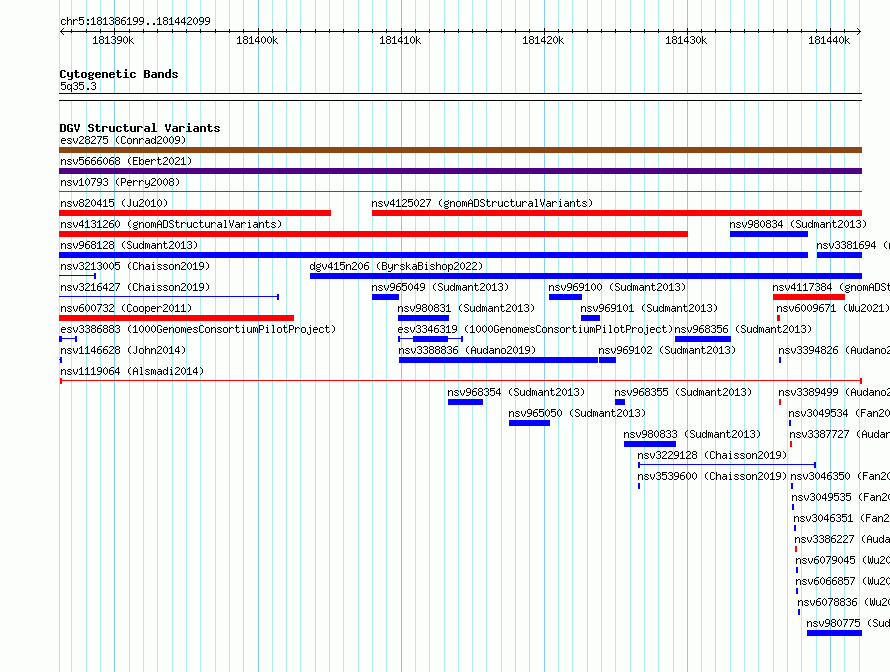Image resolution: width=890 pixels, height=672 pixels.
Task: Open nsv6066857 Wu variant label
Action: (x=842, y=581)
